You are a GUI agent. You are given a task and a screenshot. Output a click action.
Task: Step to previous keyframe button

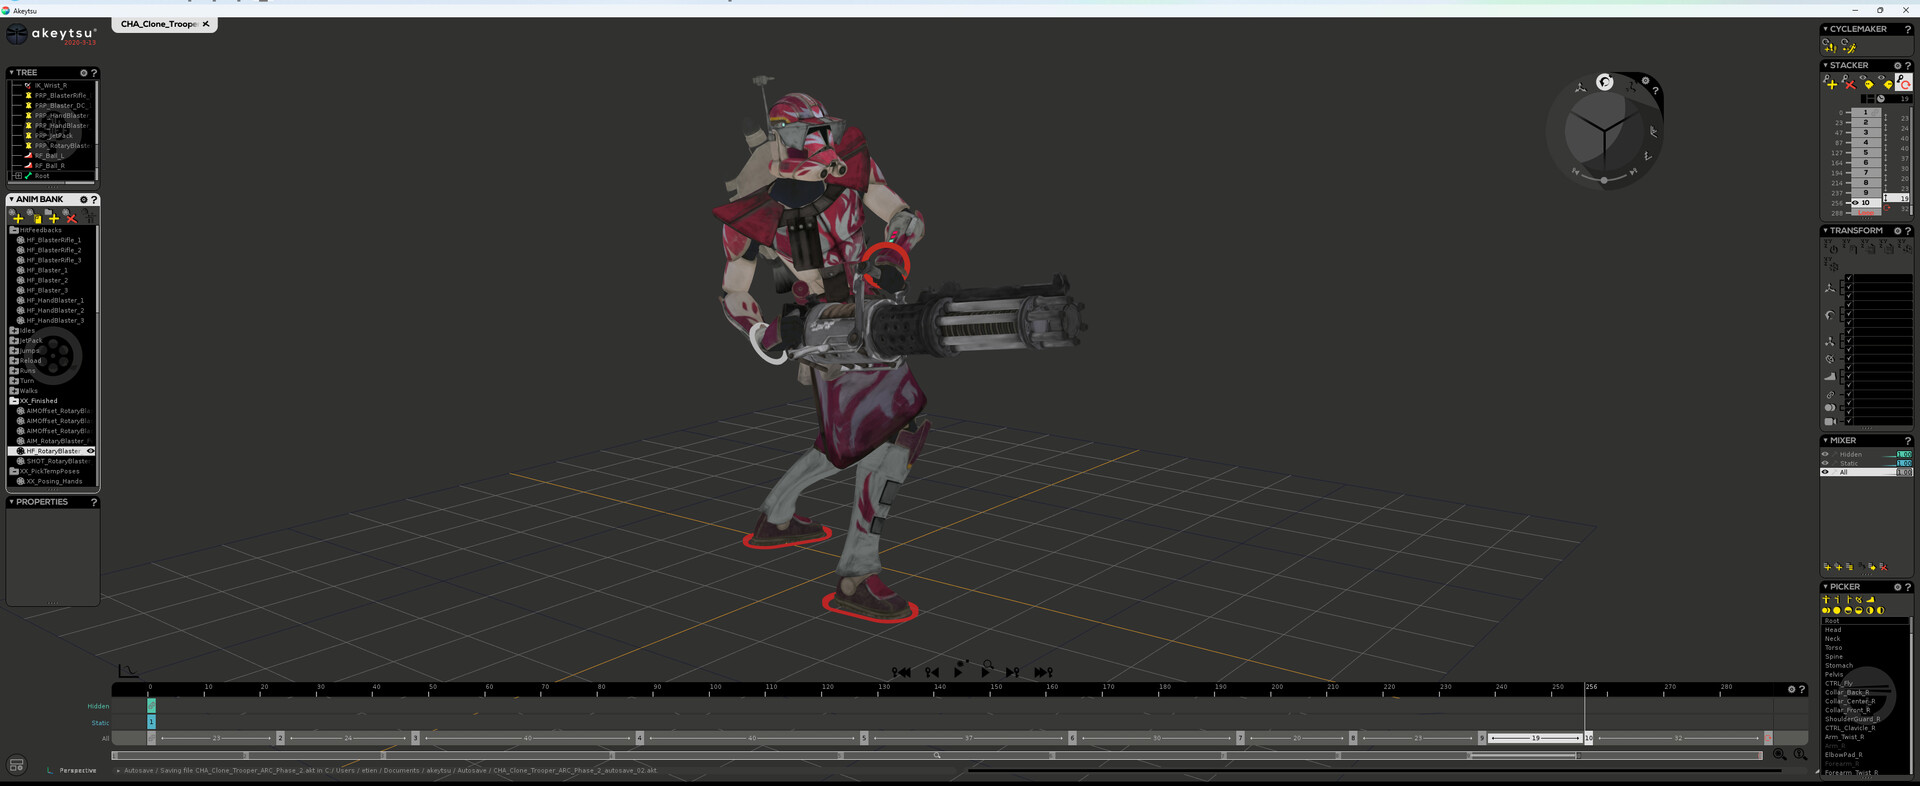pyautogui.click(x=931, y=672)
